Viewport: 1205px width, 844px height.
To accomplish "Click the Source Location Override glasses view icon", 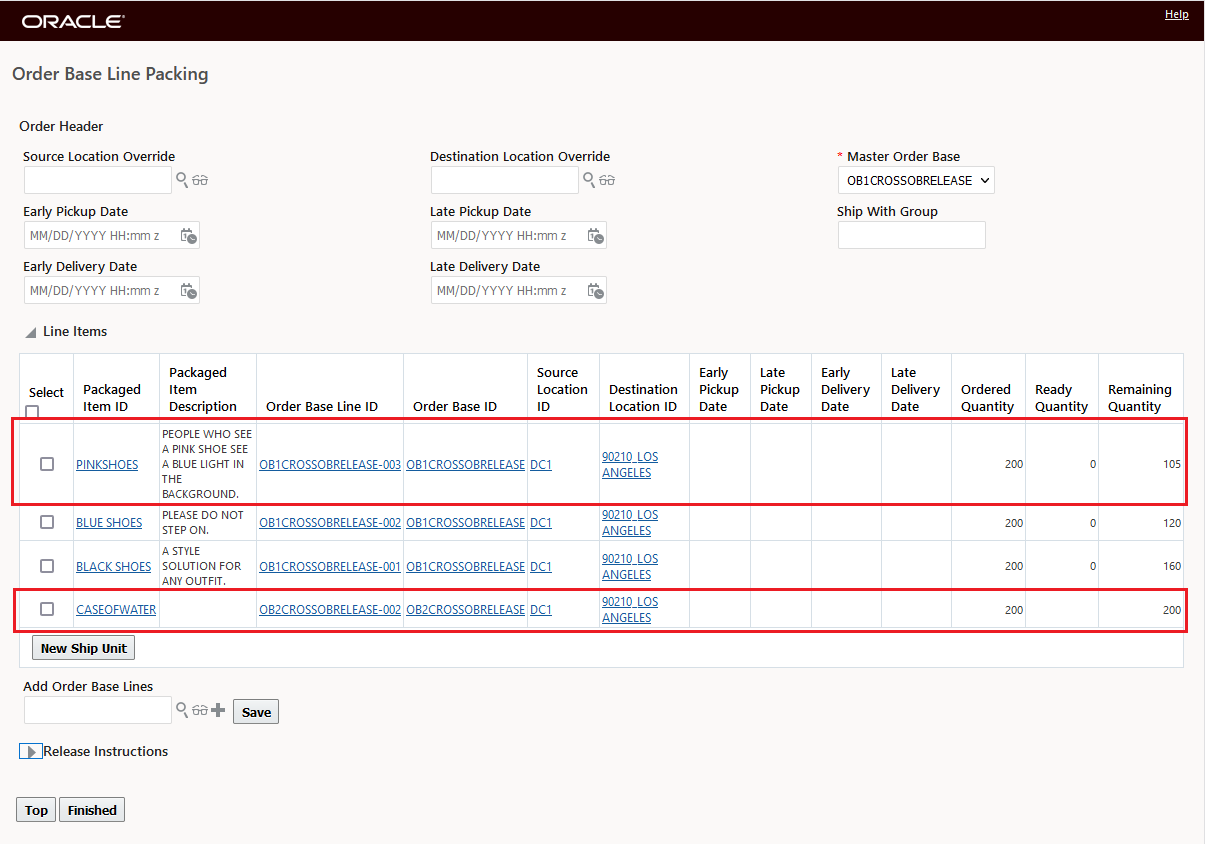I will click(x=200, y=180).
